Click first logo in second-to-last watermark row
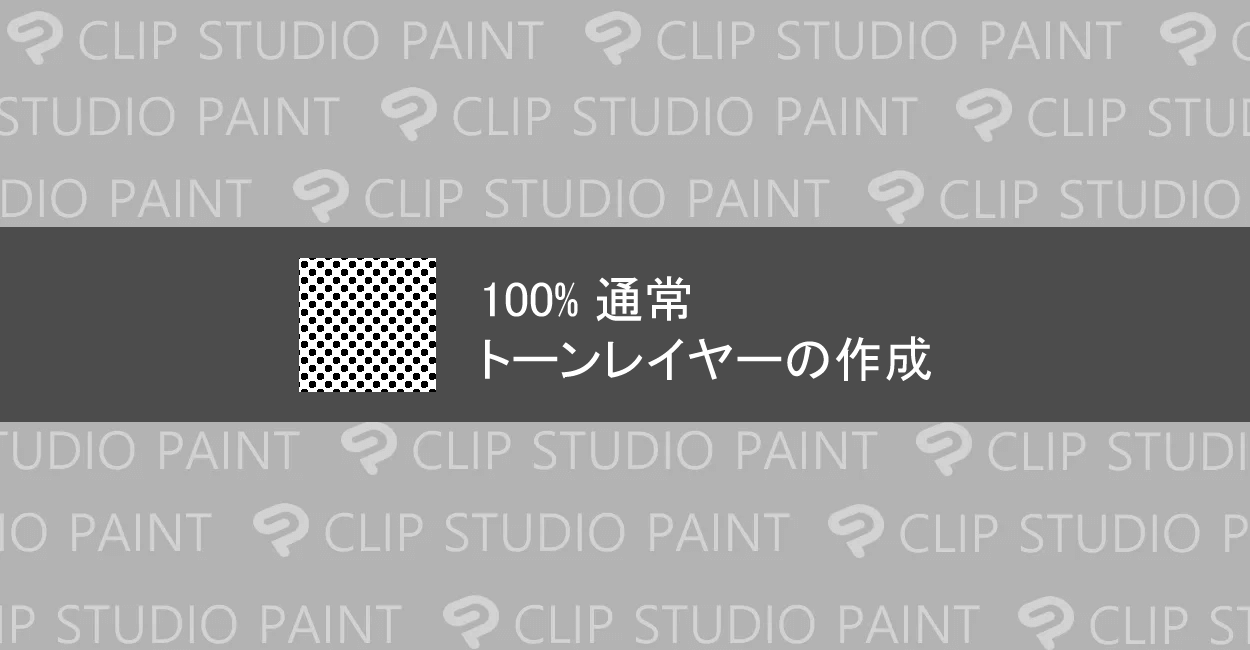The height and width of the screenshot is (650, 1250). tap(283, 530)
